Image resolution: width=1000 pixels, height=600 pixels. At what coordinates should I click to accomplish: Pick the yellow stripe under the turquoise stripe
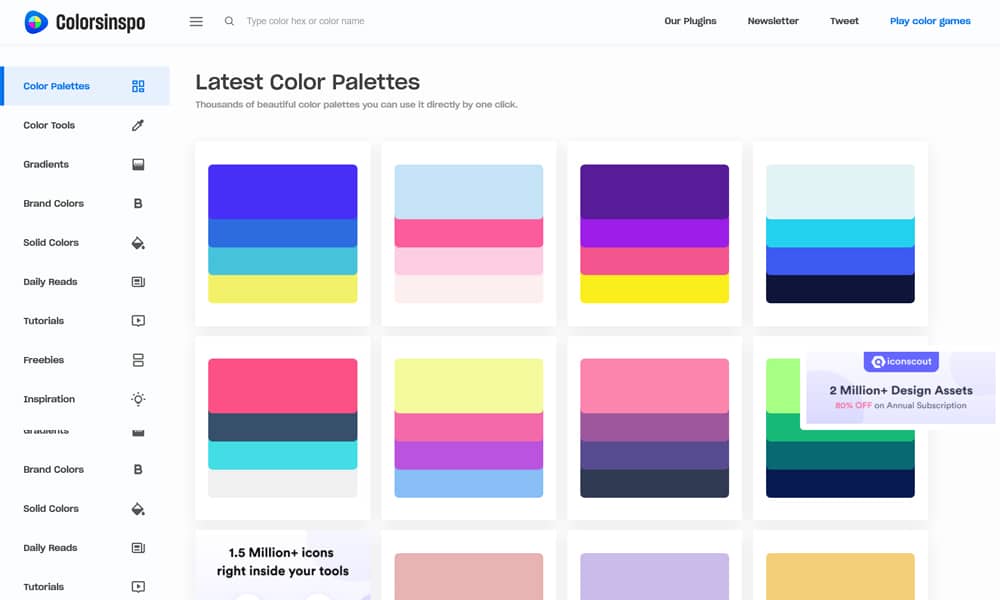283,289
